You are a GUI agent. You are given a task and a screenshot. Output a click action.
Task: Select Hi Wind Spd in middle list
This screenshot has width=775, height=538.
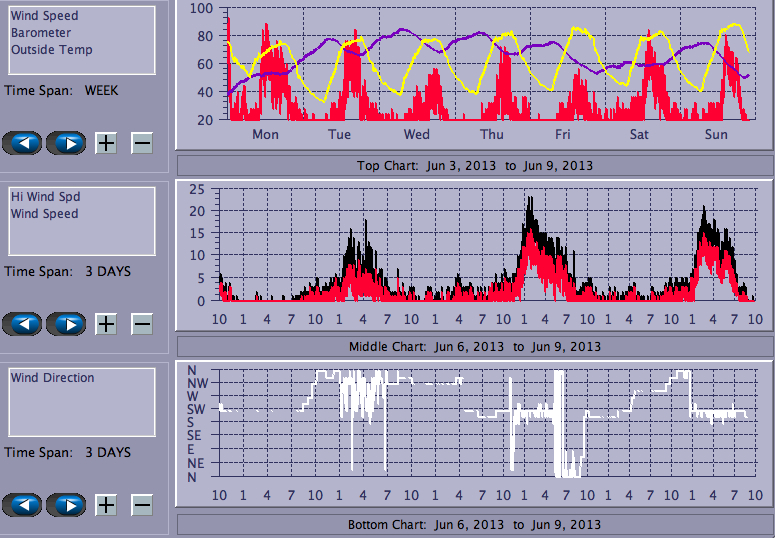coord(43,197)
